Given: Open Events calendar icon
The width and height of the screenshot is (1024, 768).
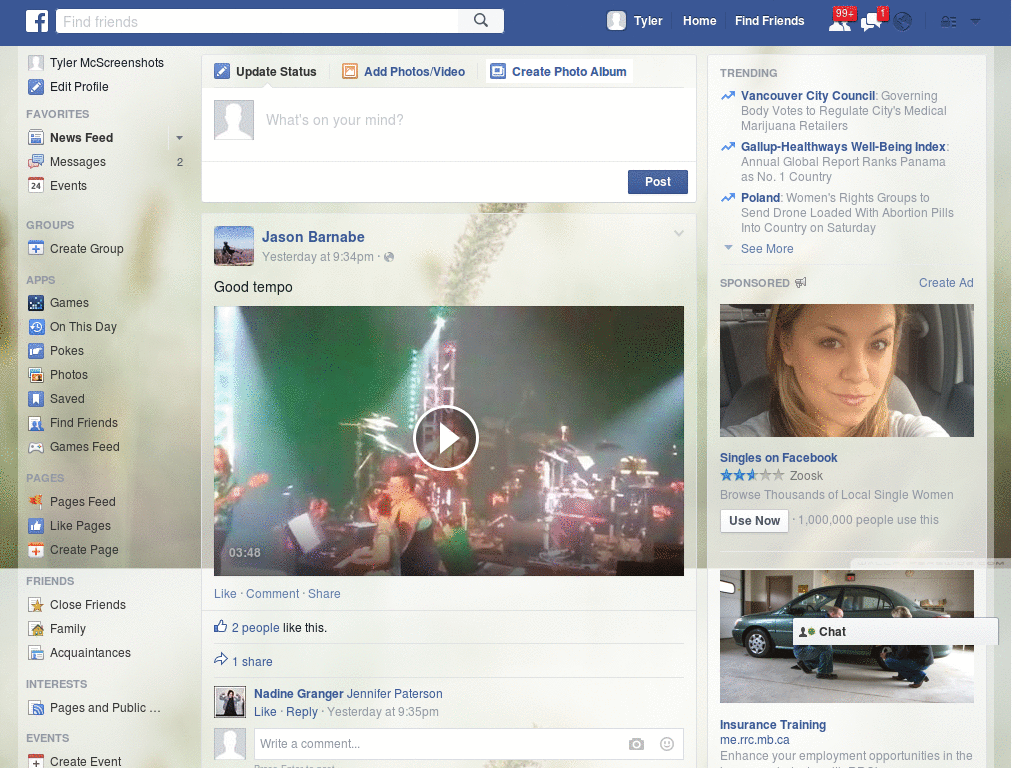Looking at the screenshot, I should coord(36,185).
